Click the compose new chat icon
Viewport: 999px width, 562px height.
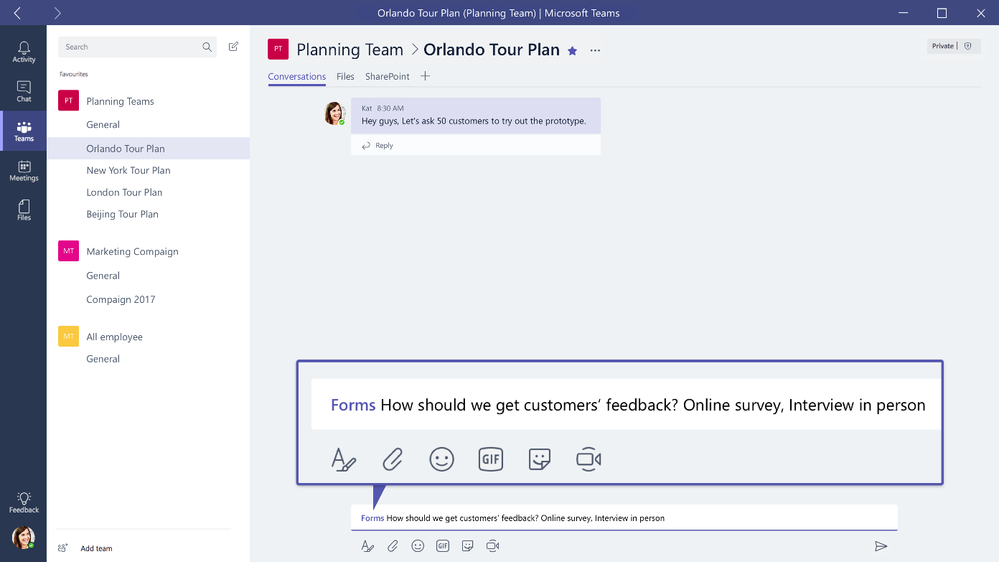click(x=233, y=47)
